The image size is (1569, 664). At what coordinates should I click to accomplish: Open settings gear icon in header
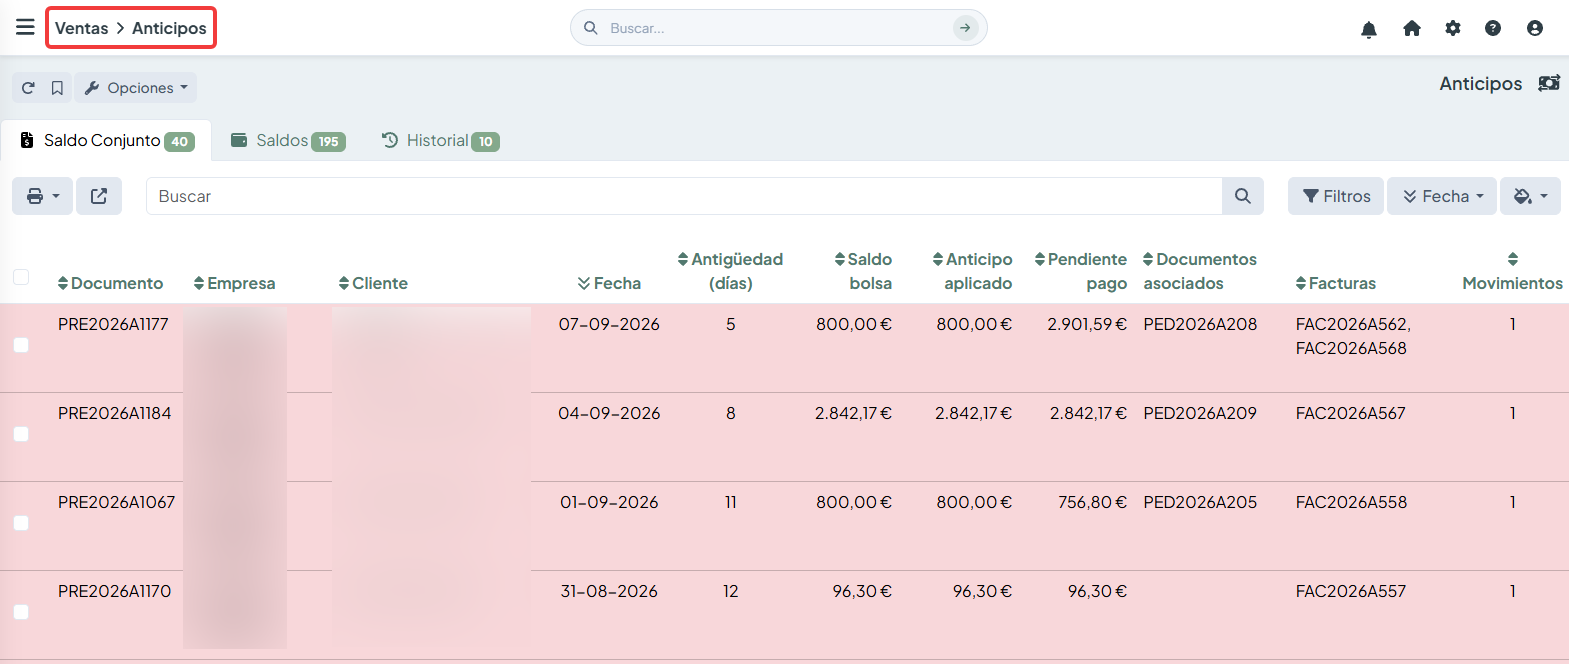[1453, 28]
